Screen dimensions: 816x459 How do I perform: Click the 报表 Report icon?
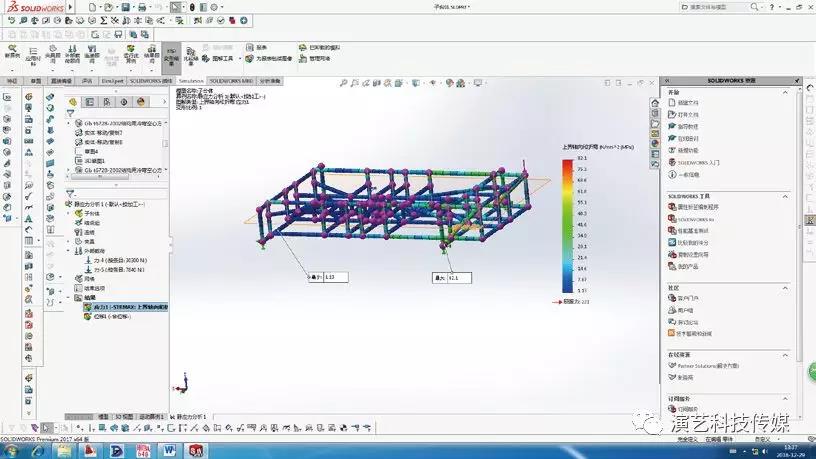(x=257, y=47)
